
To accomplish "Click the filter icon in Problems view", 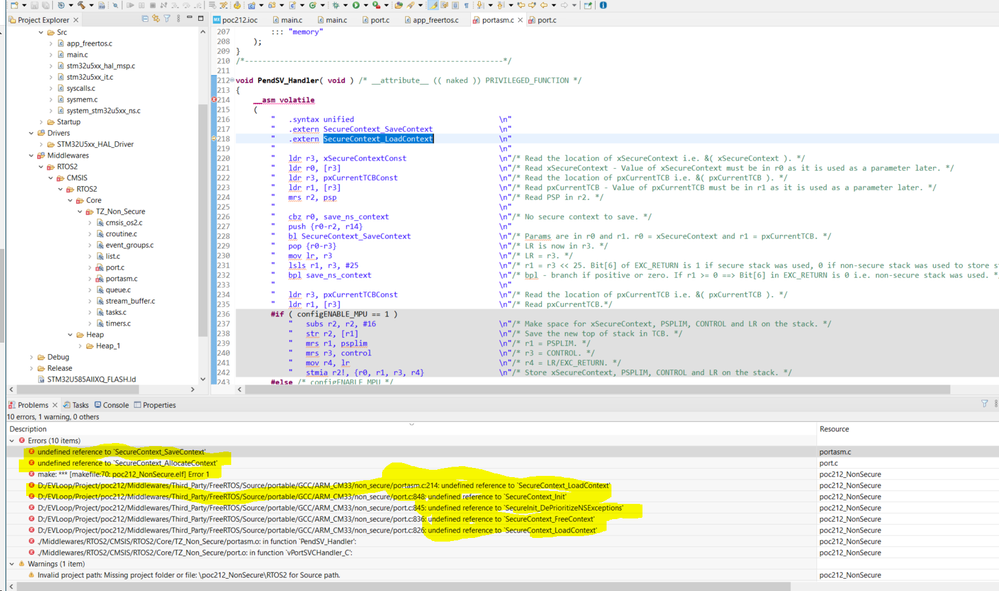I will coord(984,404).
